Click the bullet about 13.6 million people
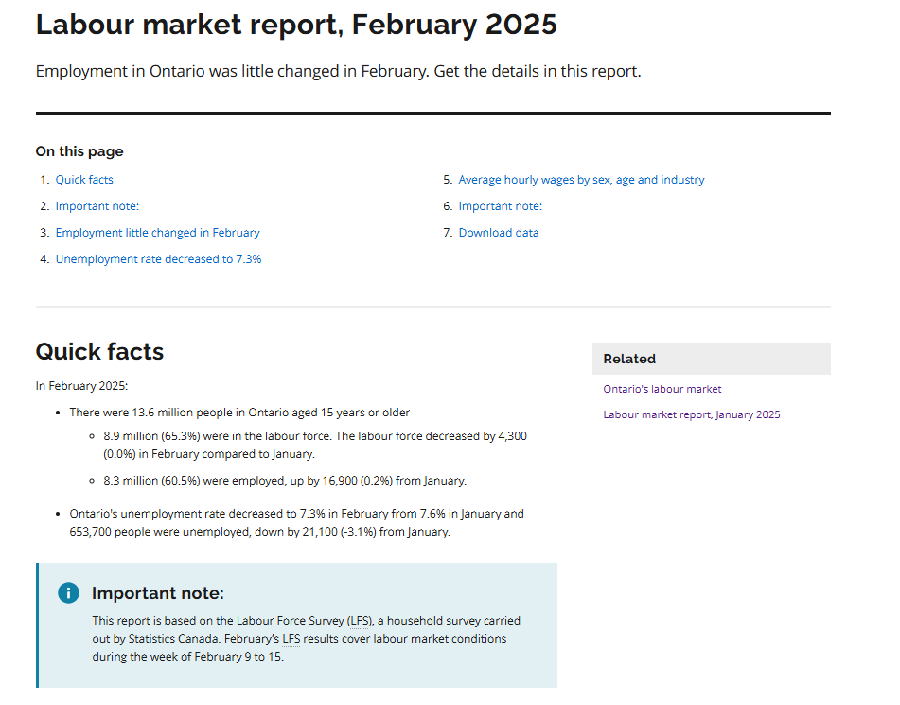The image size is (900, 705). [x=239, y=412]
